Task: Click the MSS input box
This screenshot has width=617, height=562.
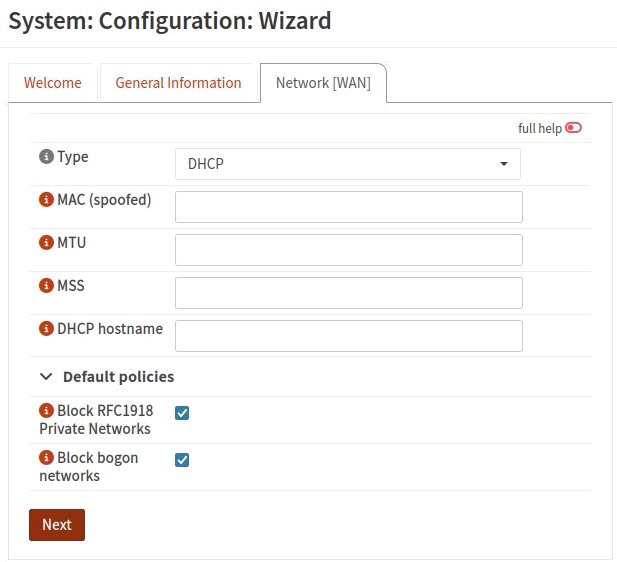Action: coord(348,293)
